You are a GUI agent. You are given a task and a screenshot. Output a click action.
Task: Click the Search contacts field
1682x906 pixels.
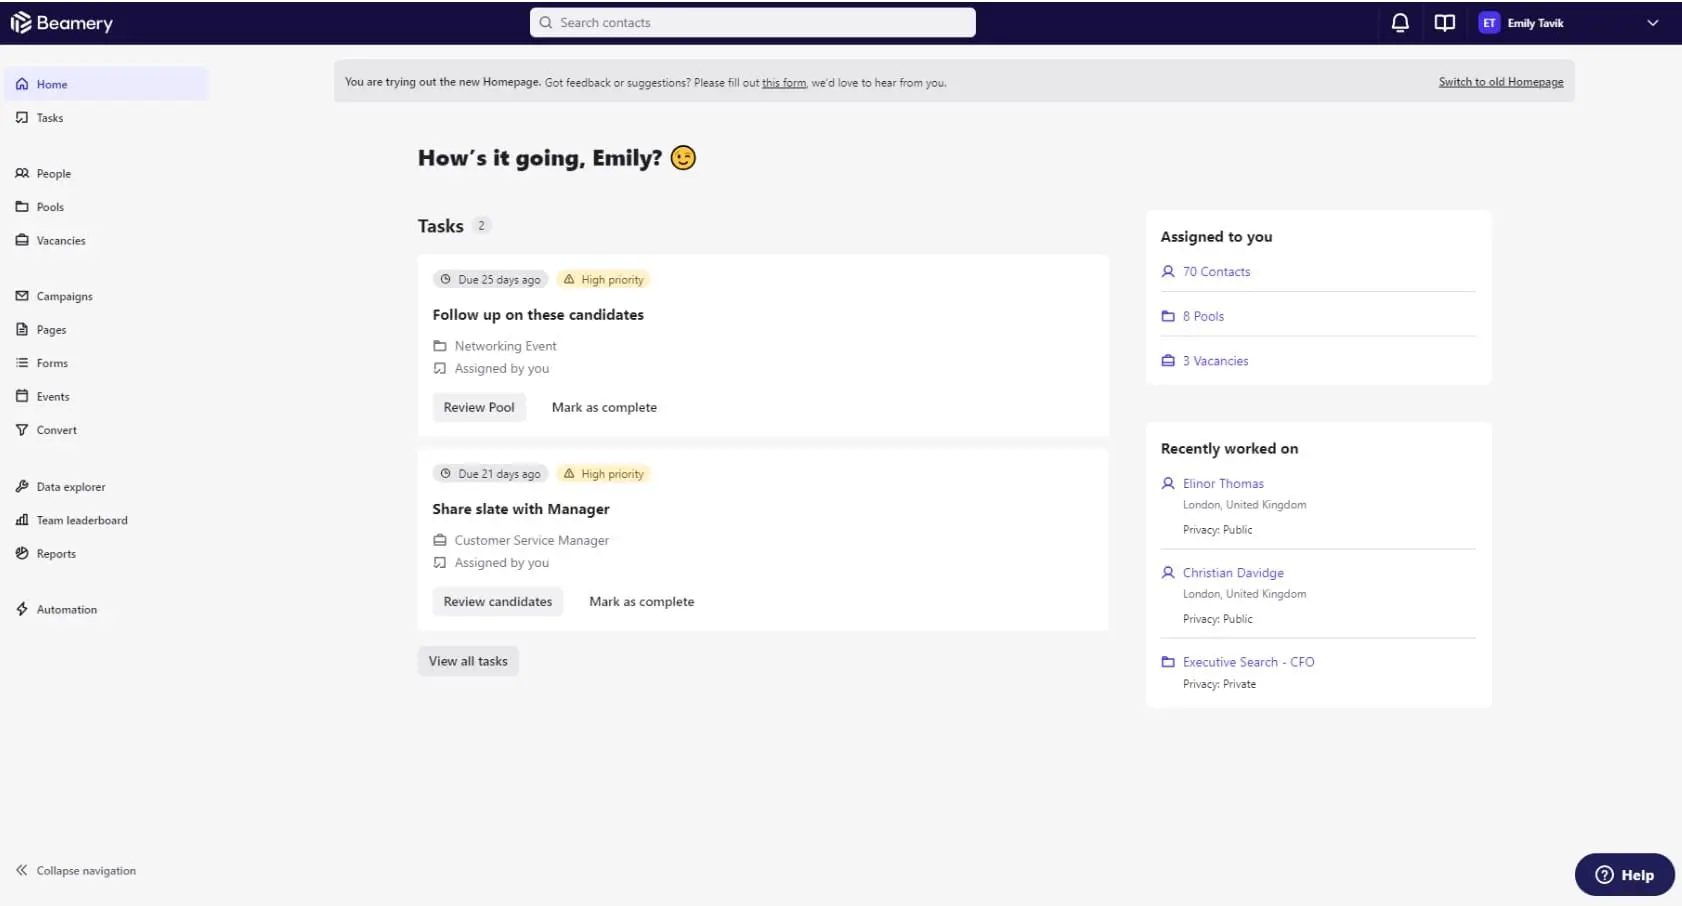click(752, 22)
